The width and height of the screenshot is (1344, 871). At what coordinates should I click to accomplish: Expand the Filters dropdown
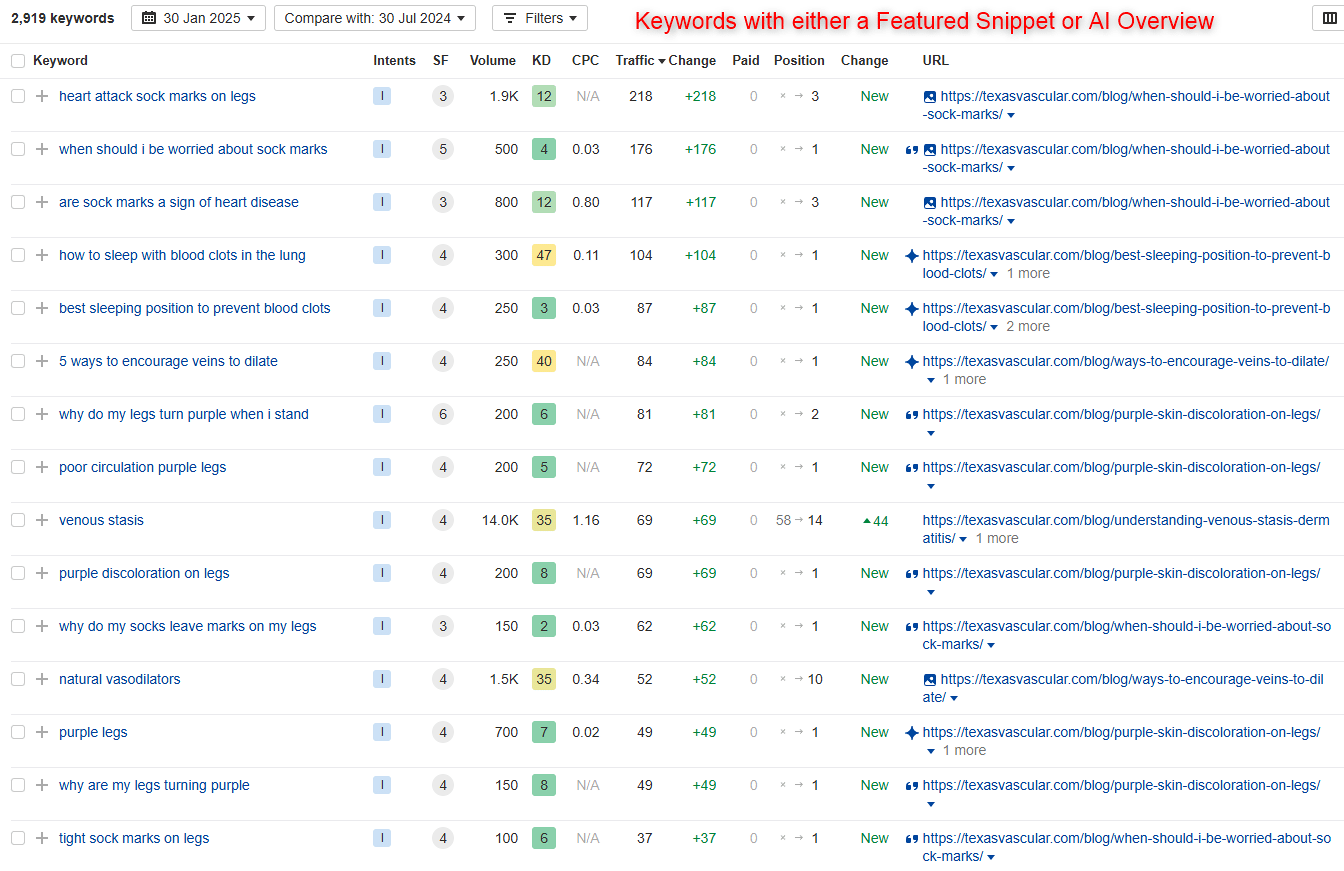click(540, 18)
